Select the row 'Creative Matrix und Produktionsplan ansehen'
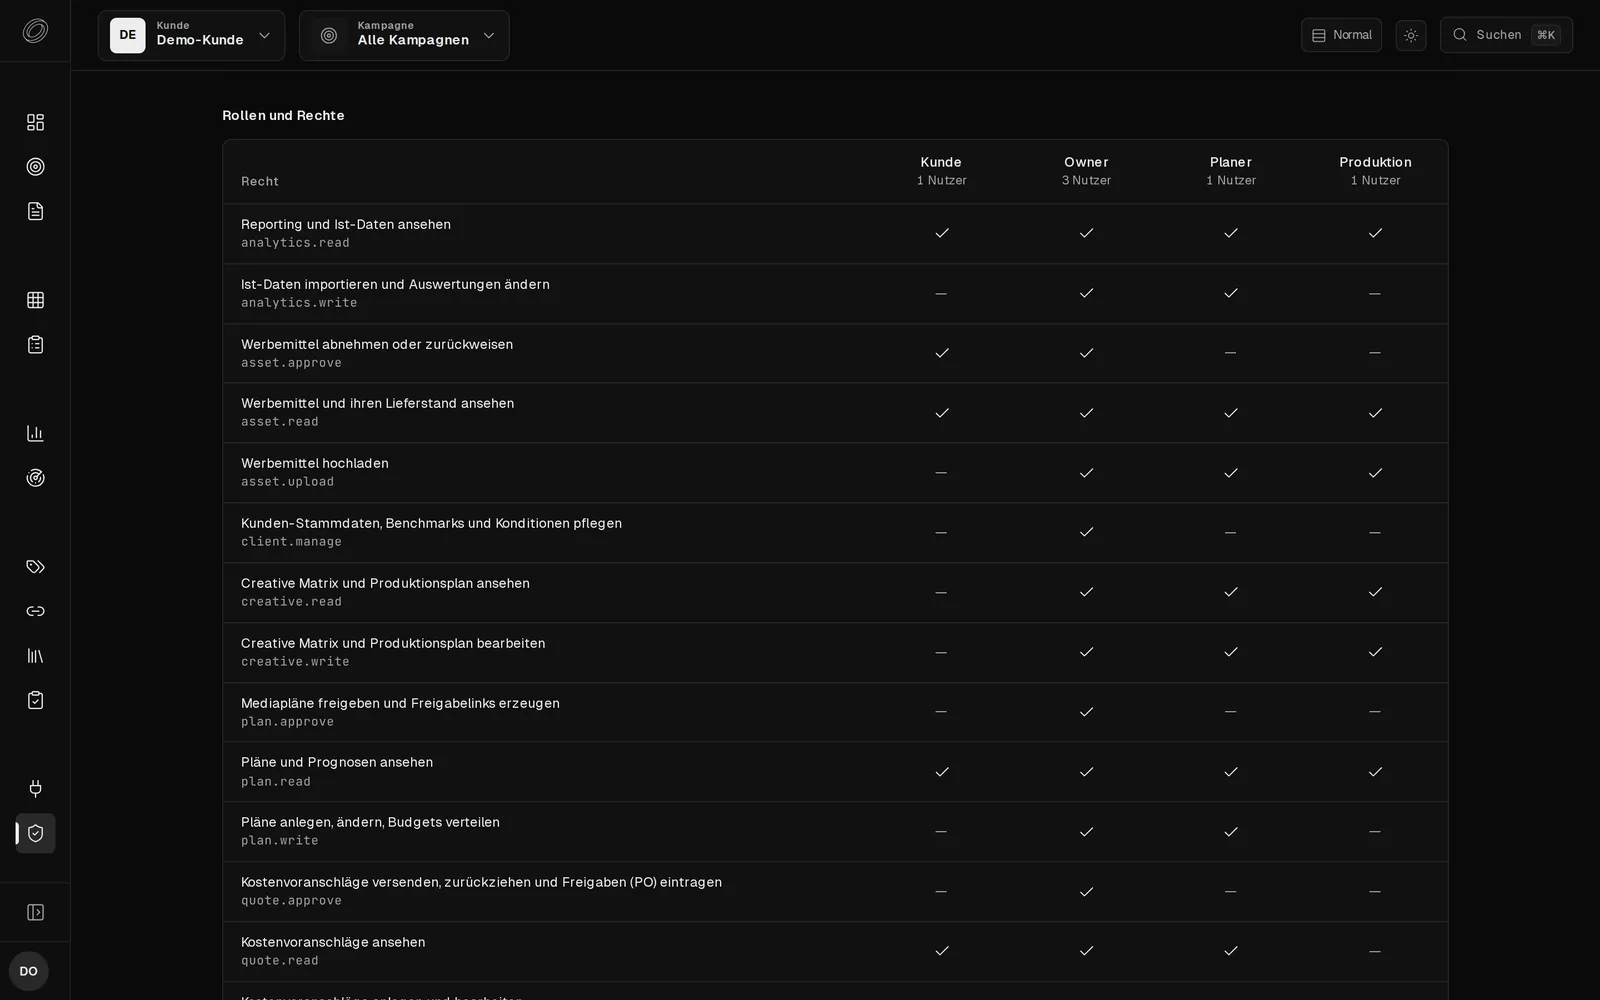The width and height of the screenshot is (1600, 1000). point(835,593)
